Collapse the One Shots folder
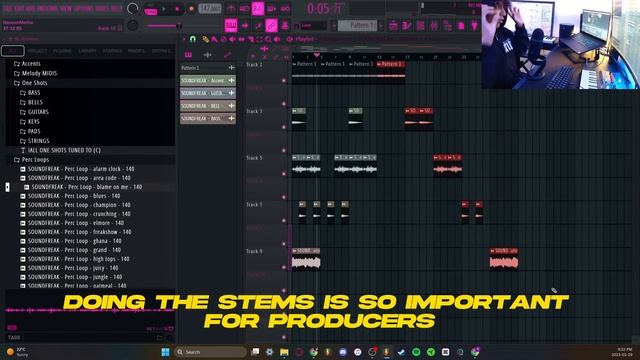The height and width of the screenshot is (360, 640). (31, 83)
